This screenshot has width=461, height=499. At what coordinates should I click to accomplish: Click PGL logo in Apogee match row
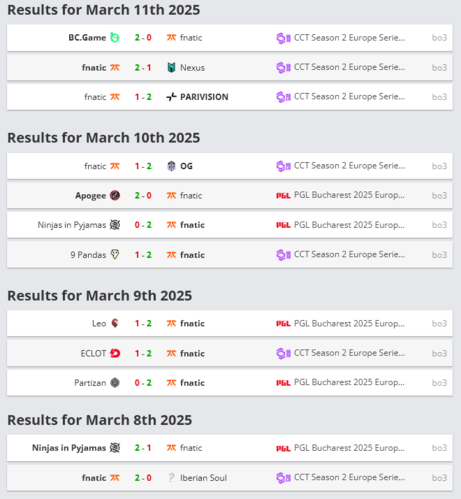283,196
